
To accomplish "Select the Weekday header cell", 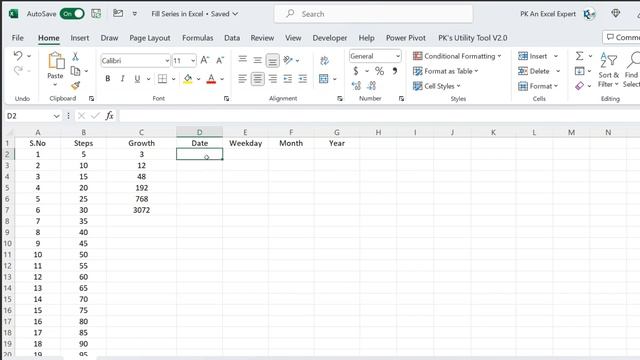I will (x=245, y=143).
